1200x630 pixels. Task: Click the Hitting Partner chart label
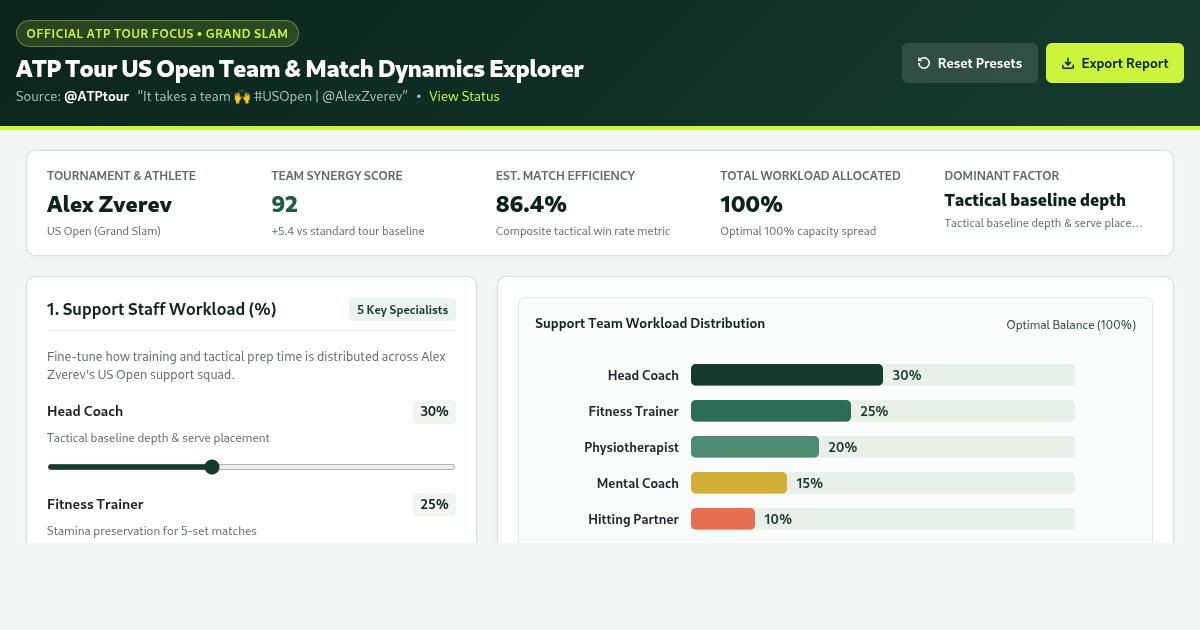[x=634, y=519]
